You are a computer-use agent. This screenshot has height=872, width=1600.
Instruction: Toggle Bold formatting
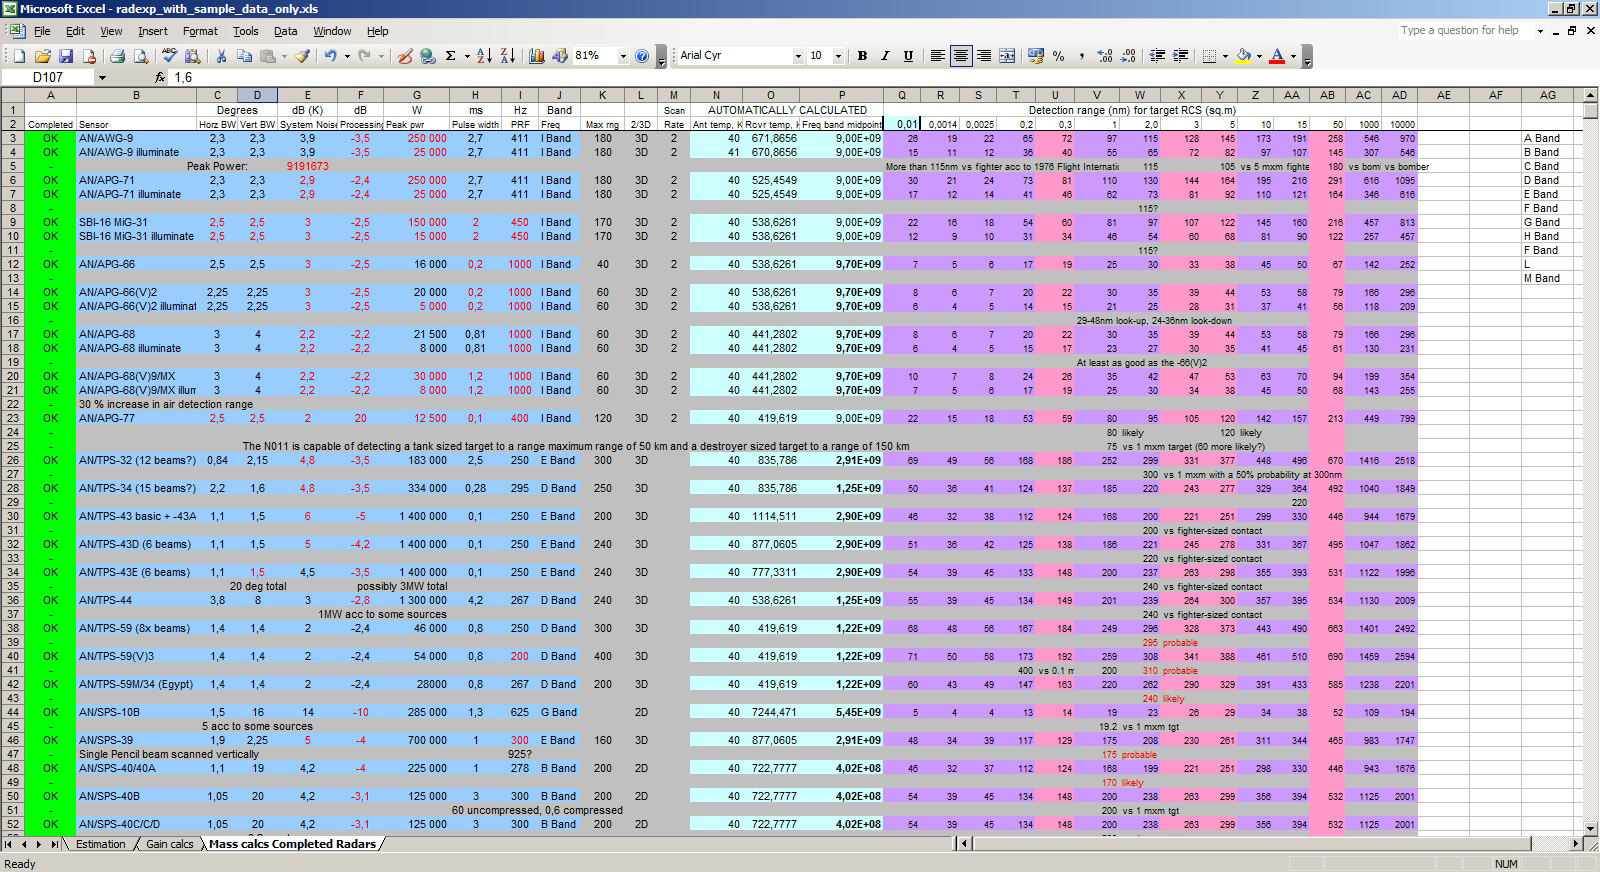click(x=862, y=56)
